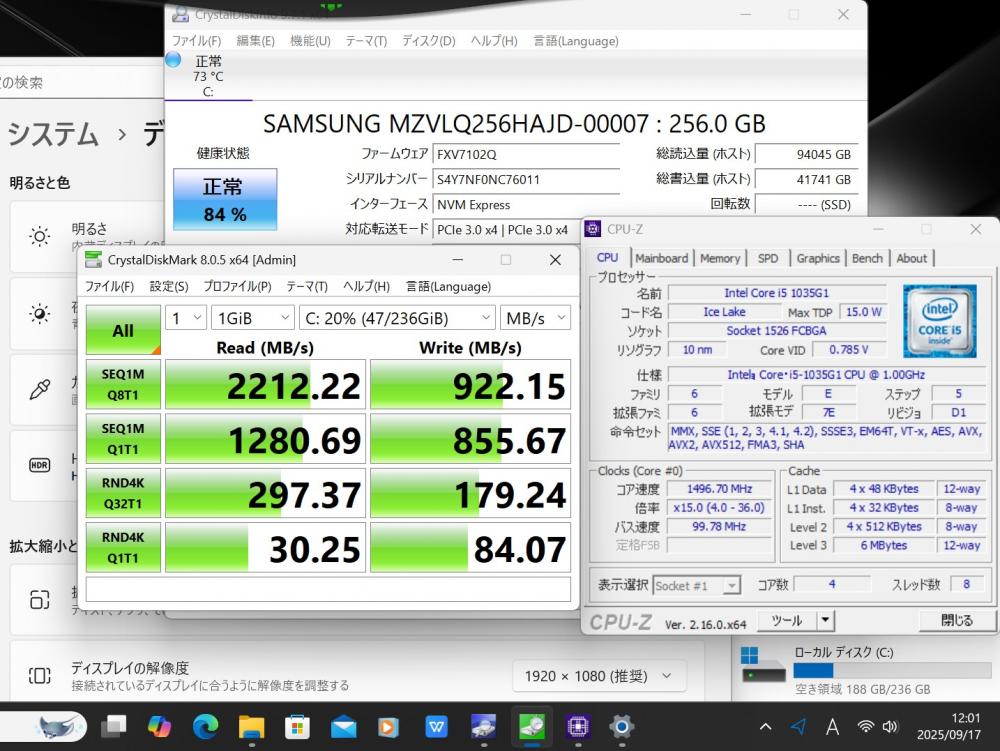1000x751 pixels.
Task: Open the MB/s unit dropdown
Action: (535, 317)
